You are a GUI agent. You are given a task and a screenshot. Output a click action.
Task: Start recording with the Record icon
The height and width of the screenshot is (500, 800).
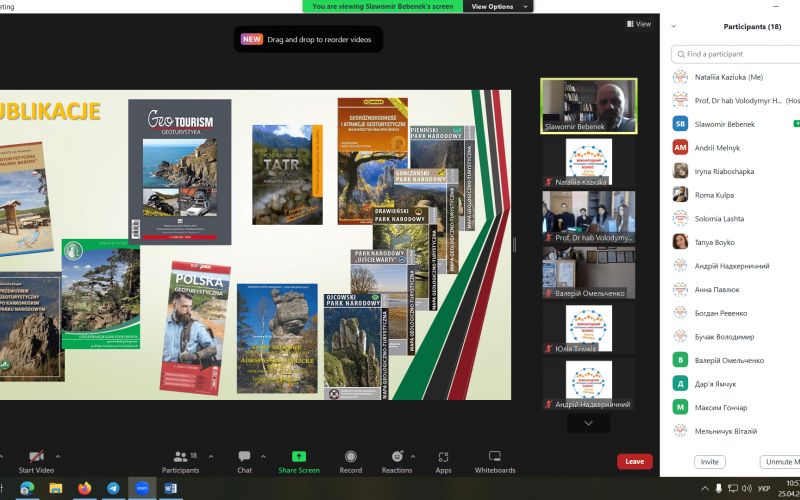351,457
